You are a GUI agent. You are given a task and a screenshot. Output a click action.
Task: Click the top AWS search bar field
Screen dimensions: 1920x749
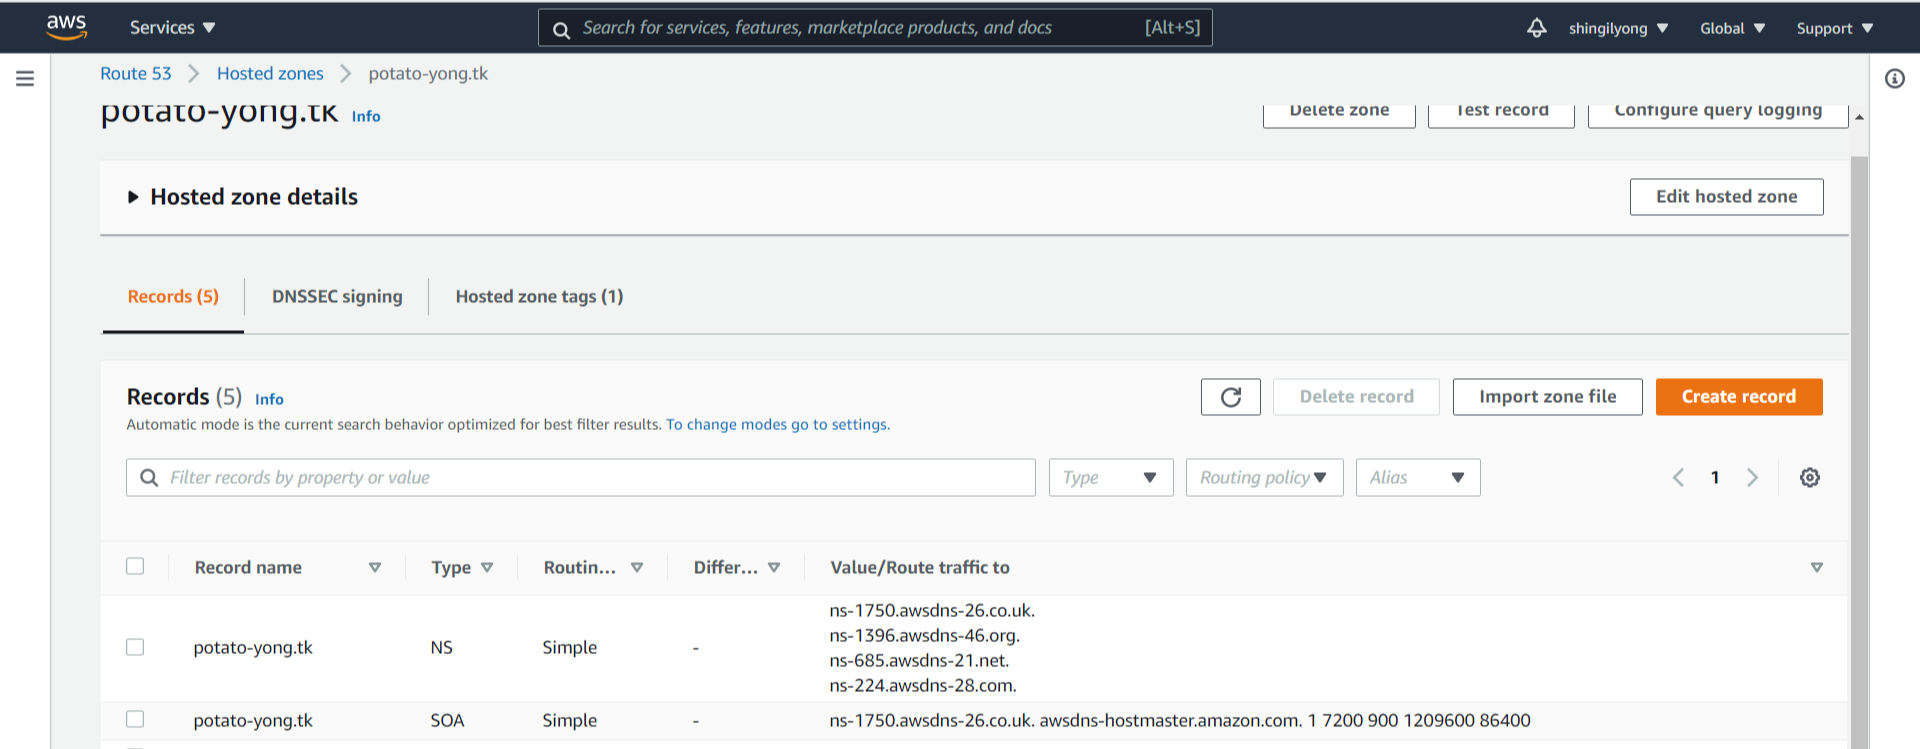click(875, 28)
